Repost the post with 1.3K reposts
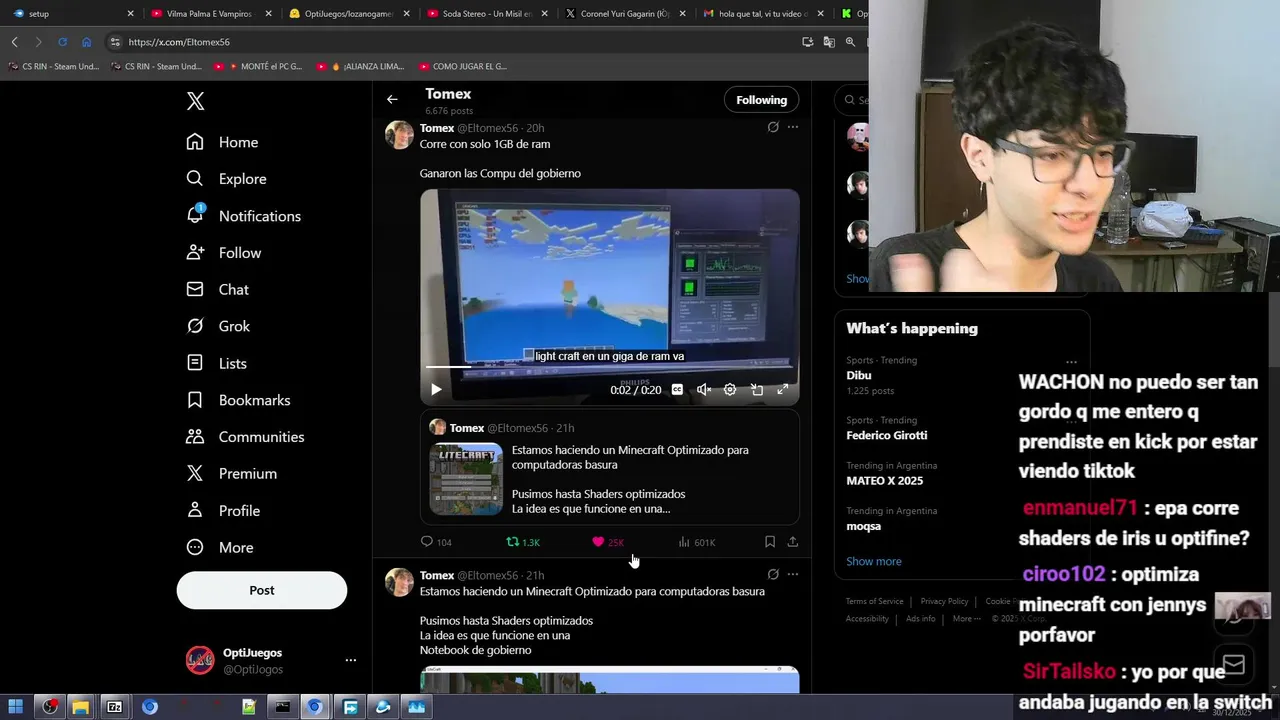The height and width of the screenshot is (720, 1280). click(523, 542)
